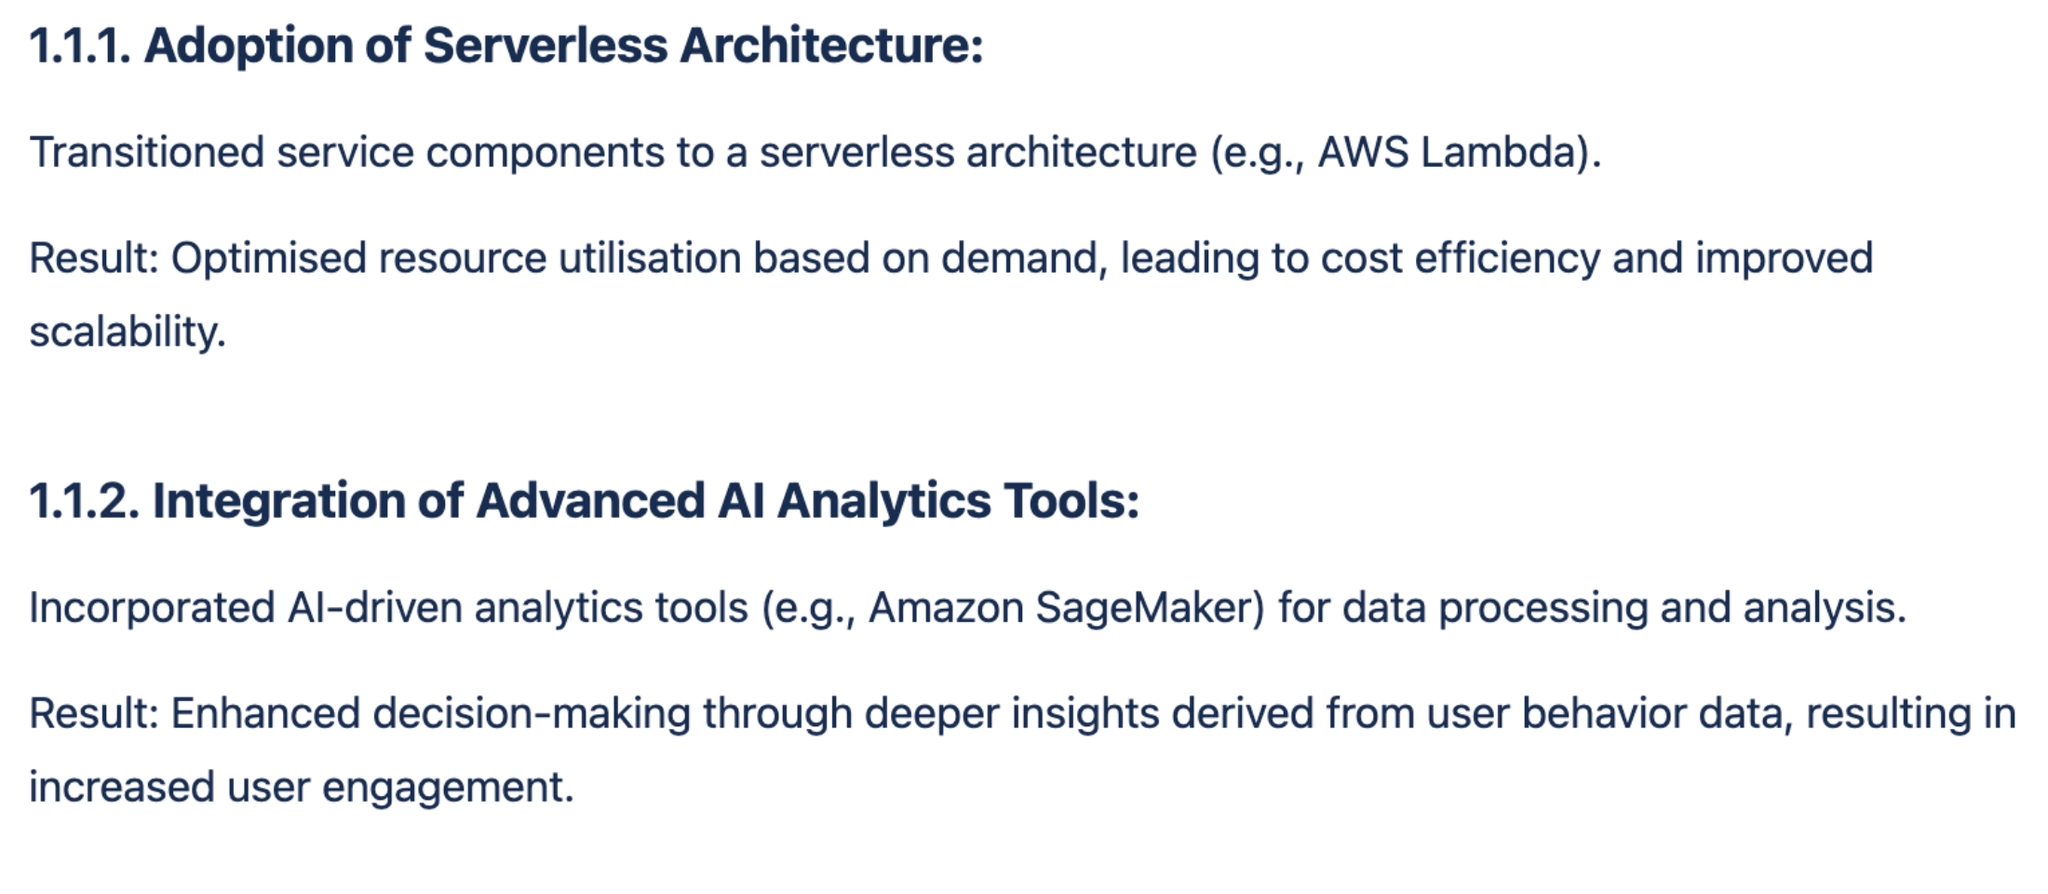Click the word "Enhanced" in second result
The width and height of the screenshot is (2048, 894).
coord(265,714)
